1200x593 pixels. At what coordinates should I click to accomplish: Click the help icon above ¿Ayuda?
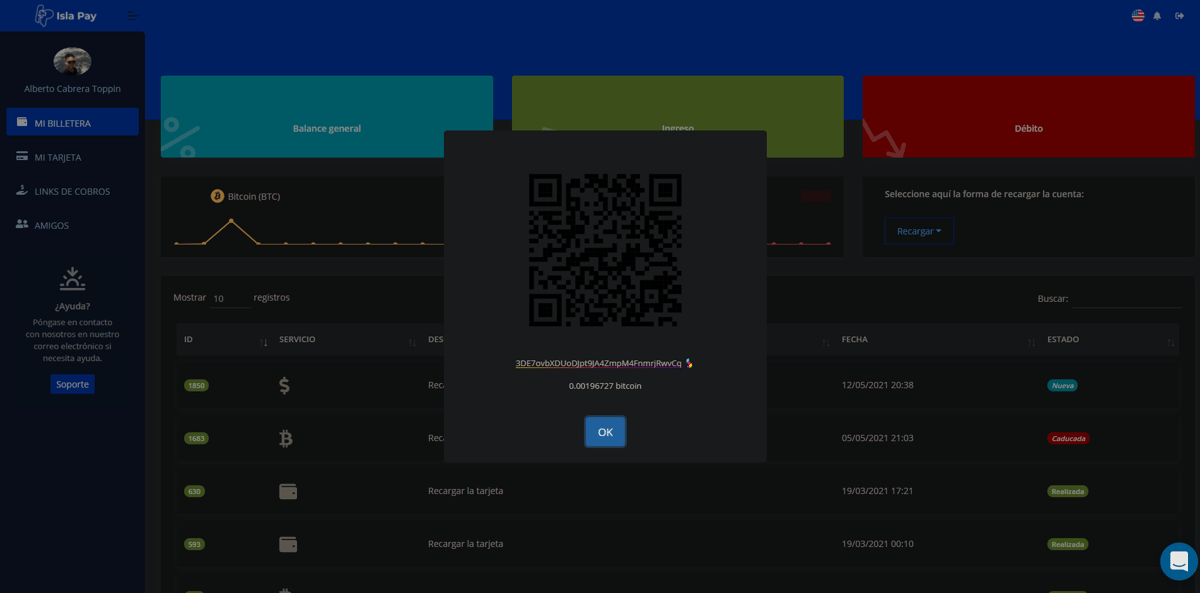(72, 279)
